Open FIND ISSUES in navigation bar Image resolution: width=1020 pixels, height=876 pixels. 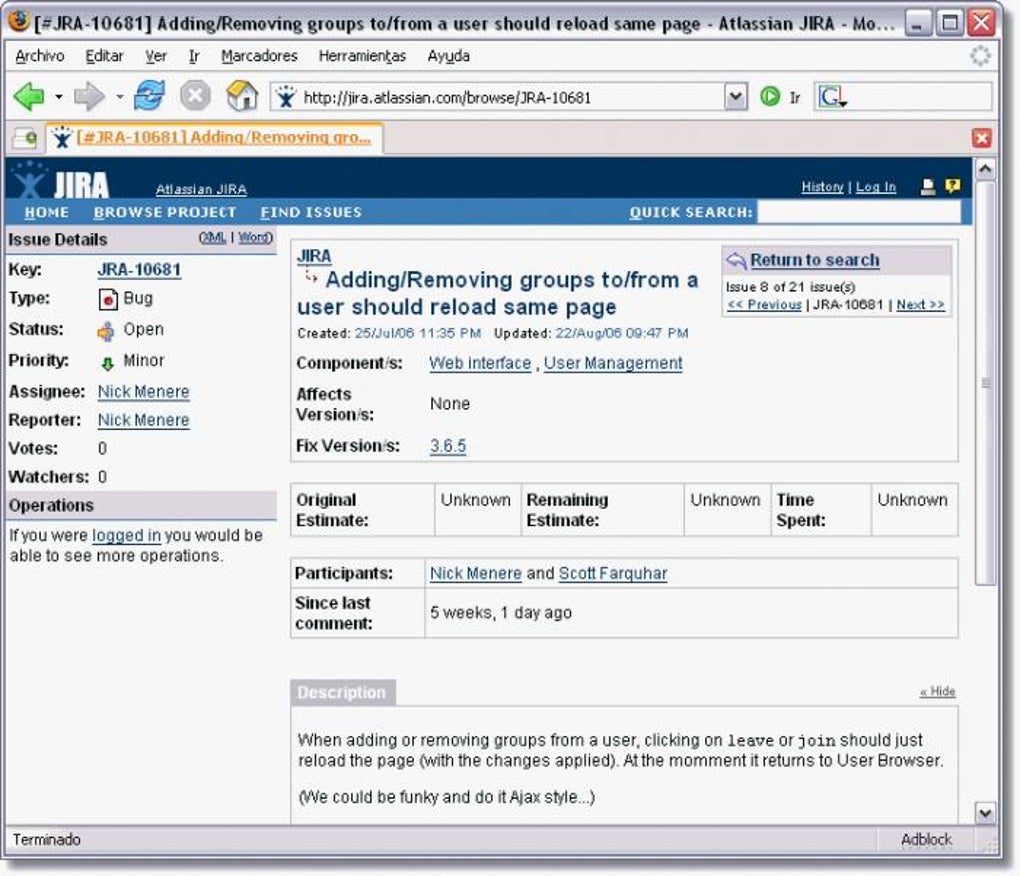click(x=311, y=213)
